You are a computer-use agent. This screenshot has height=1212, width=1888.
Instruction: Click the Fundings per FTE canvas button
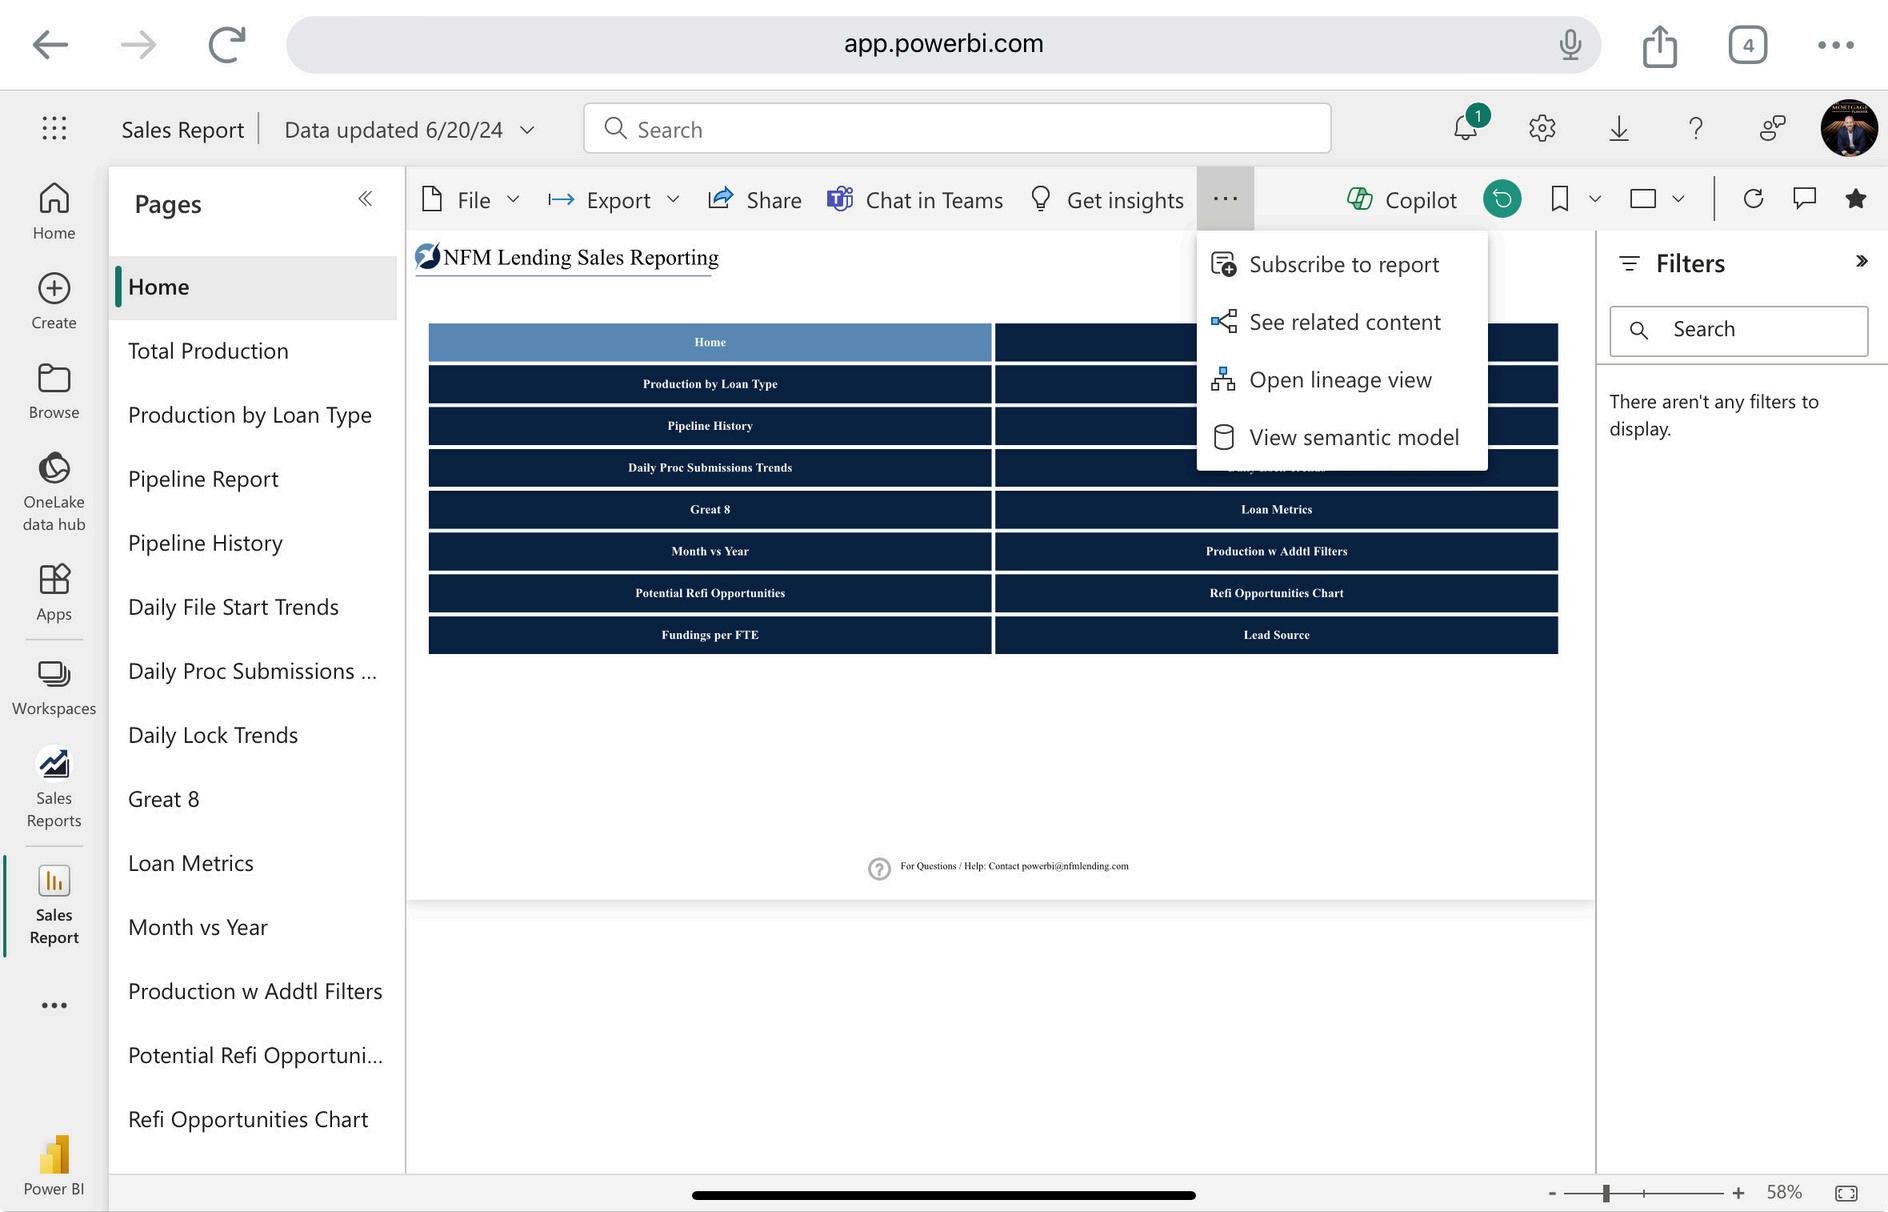point(710,635)
